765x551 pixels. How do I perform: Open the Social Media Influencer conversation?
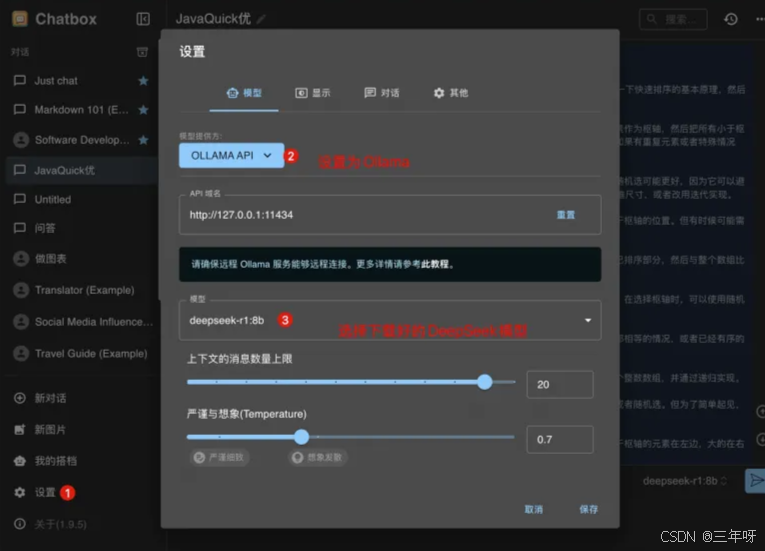pyautogui.click(x=81, y=322)
